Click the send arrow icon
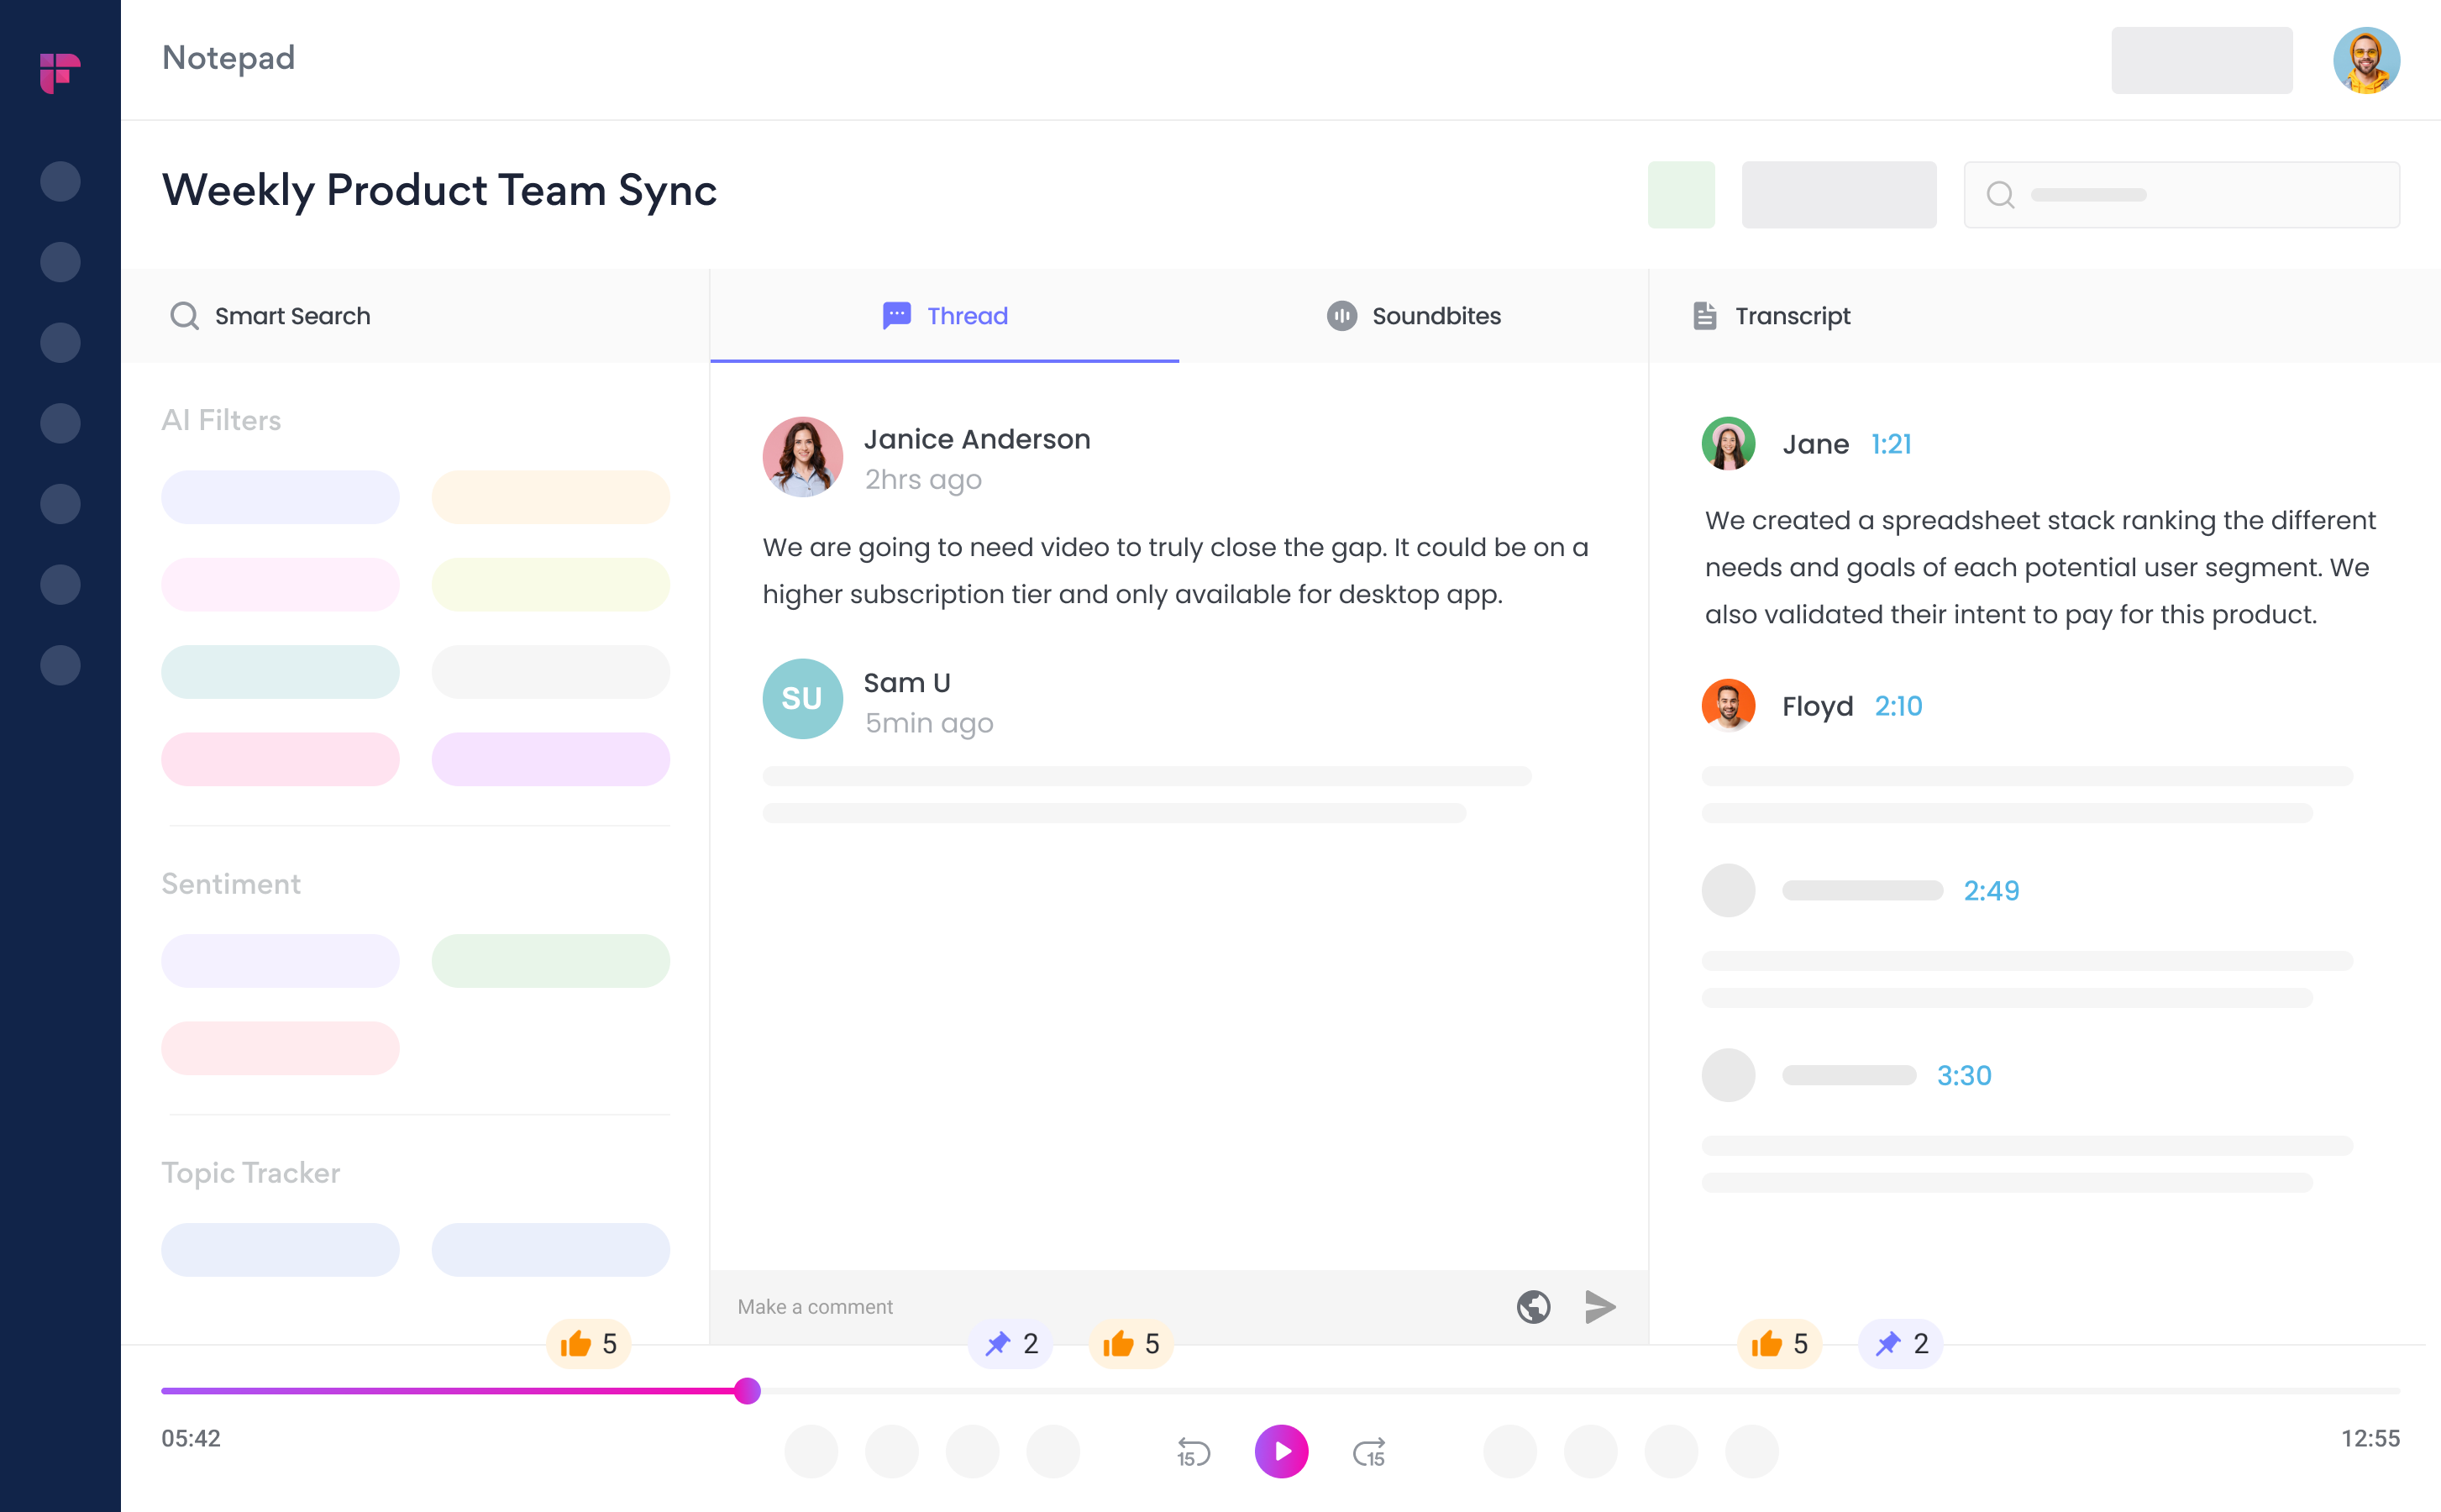The image size is (2441, 1512). [x=1601, y=1306]
